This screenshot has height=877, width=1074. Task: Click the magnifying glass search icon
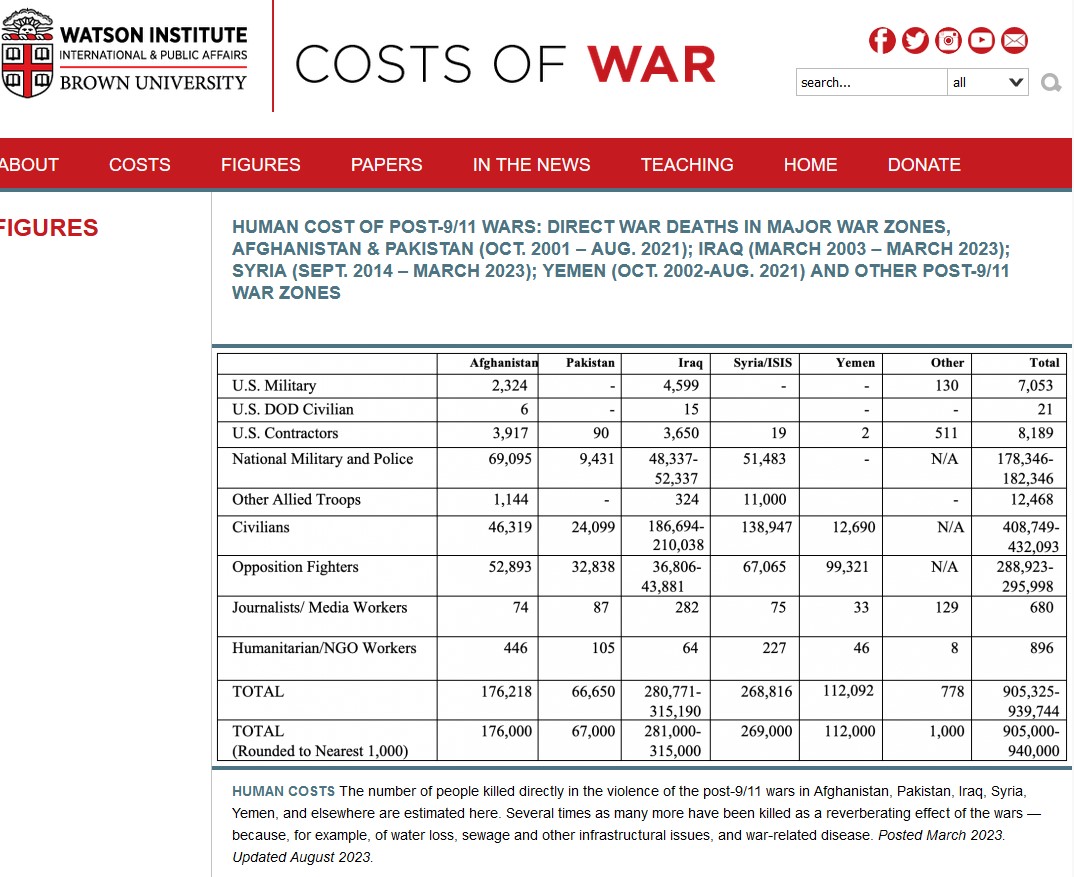pos(1051,83)
